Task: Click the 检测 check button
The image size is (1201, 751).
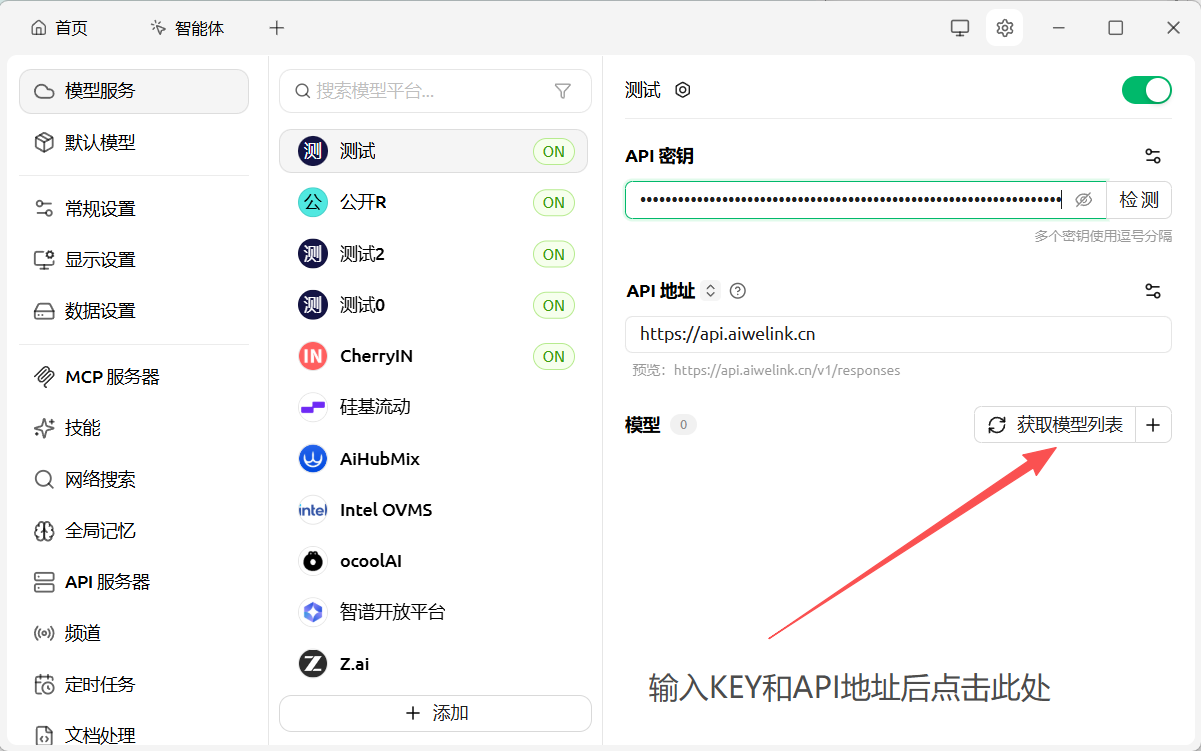Action: coord(1139,200)
